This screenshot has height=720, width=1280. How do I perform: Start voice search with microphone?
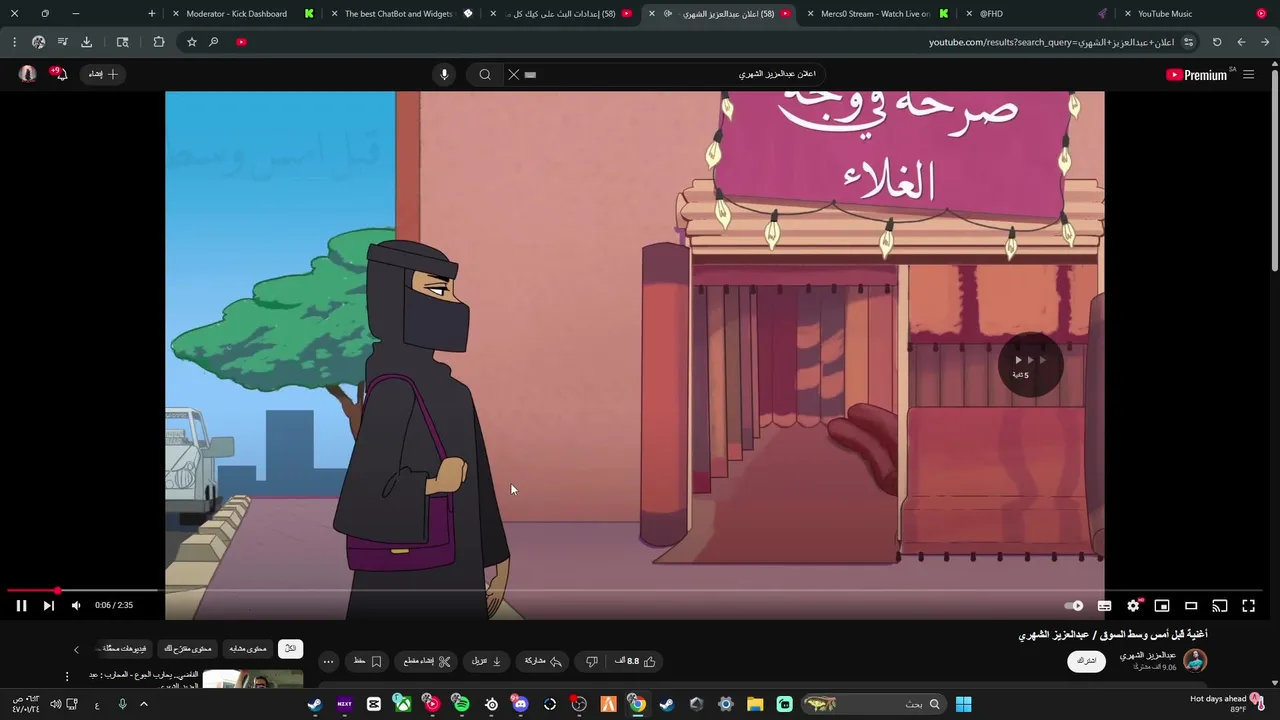point(444,74)
